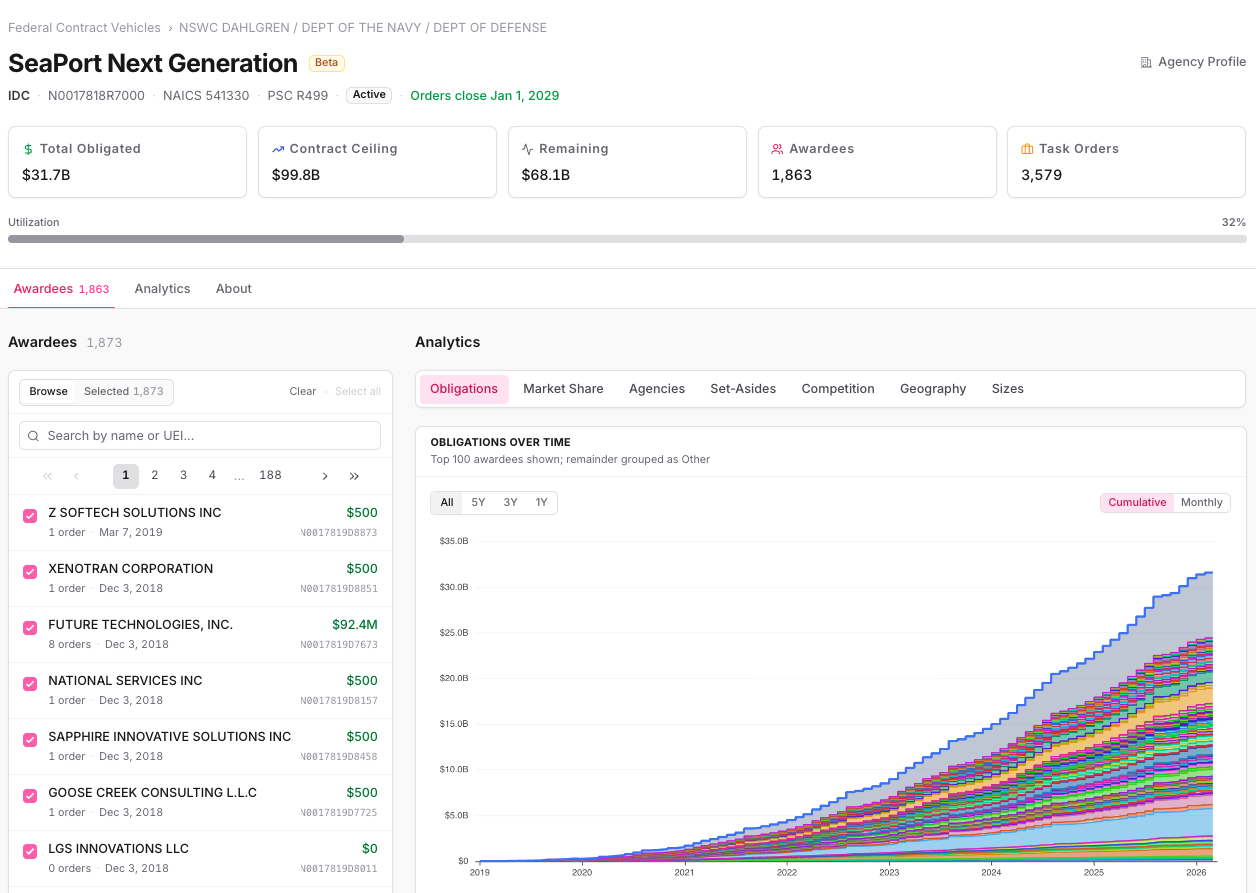Screen dimensions: 1256x893
Task: Switch chart to Cumulative view
Action: [x=1137, y=503]
